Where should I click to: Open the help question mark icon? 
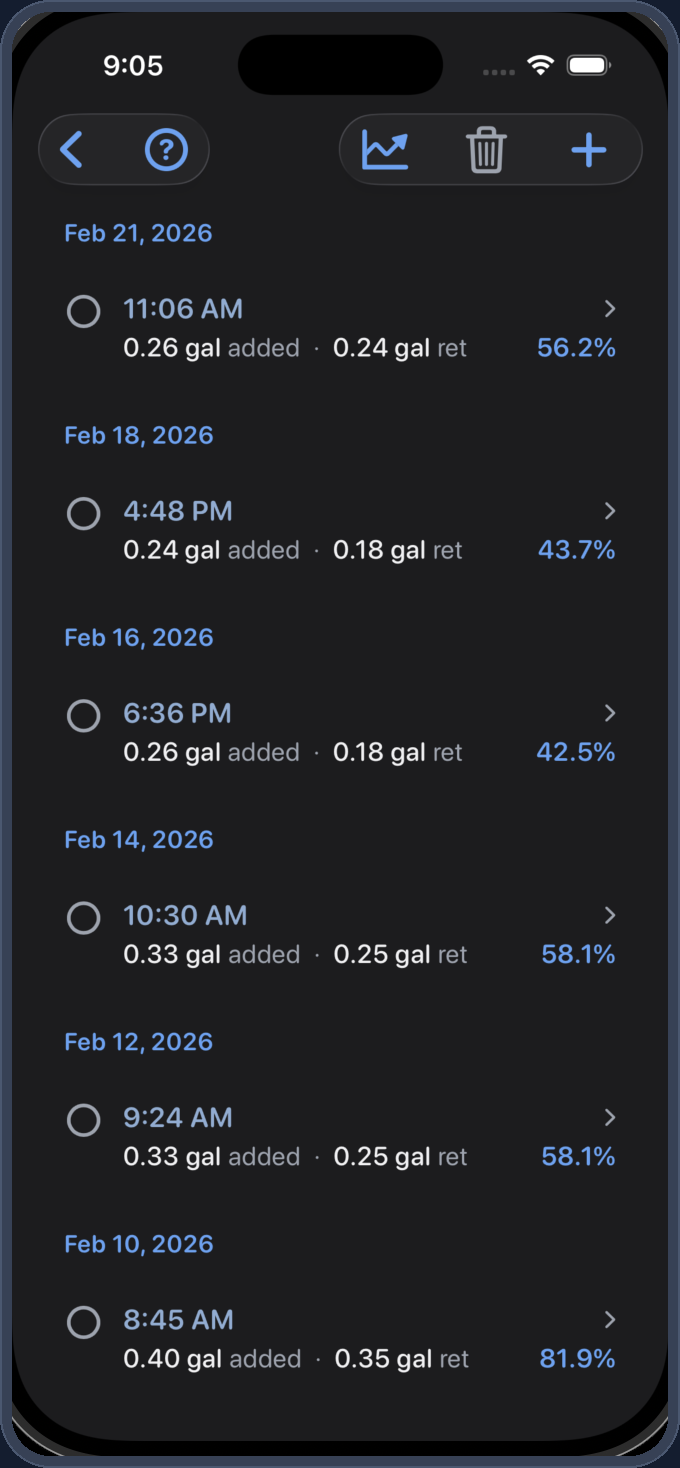[166, 150]
